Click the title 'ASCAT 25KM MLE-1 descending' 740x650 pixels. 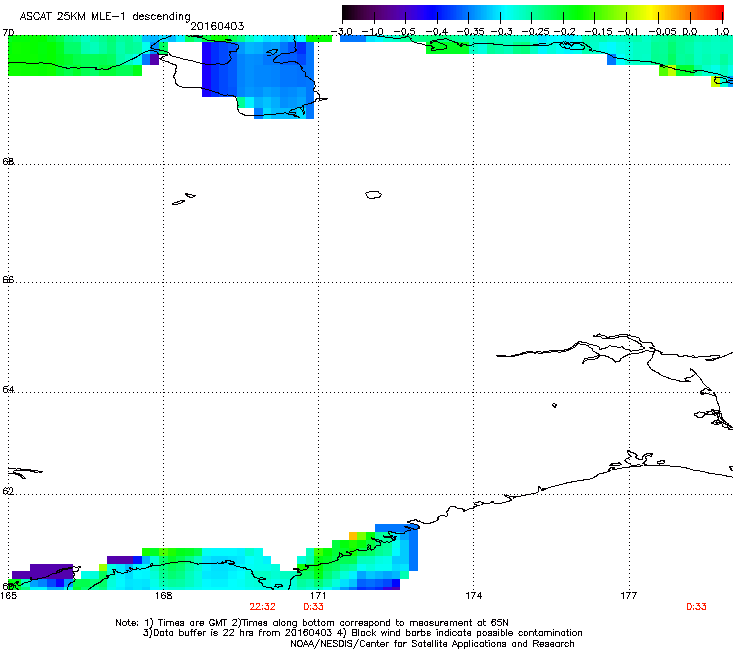[x=105, y=17]
